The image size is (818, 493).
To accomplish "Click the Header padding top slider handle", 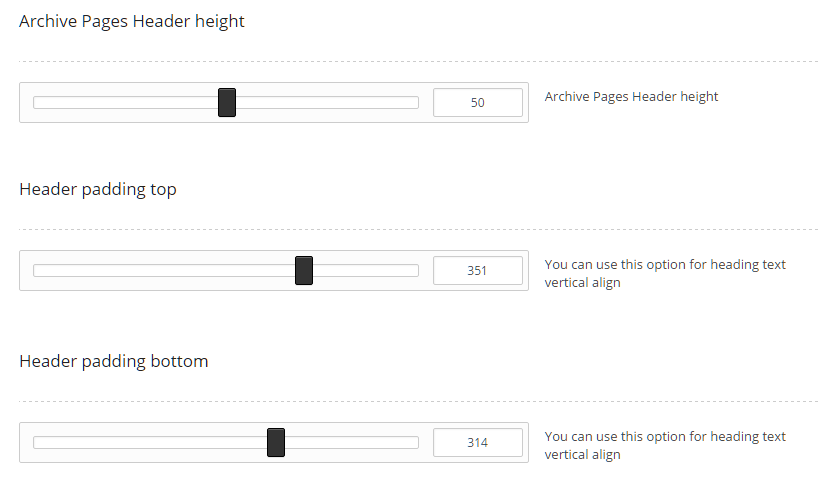I will [304, 270].
